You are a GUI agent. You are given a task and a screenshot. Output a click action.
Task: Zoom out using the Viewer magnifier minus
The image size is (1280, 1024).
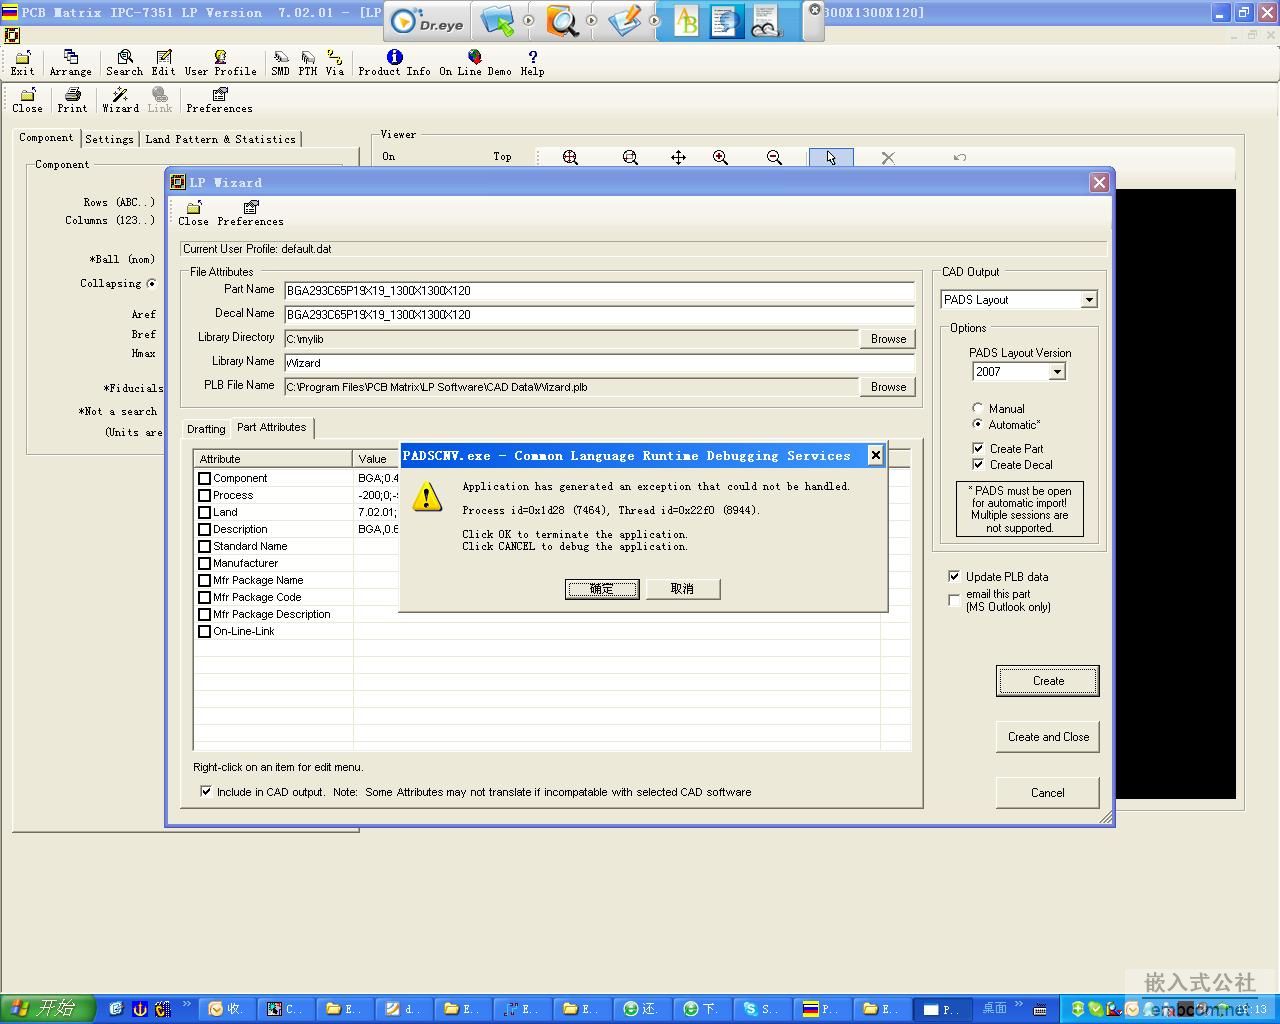pyautogui.click(x=774, y=157)
